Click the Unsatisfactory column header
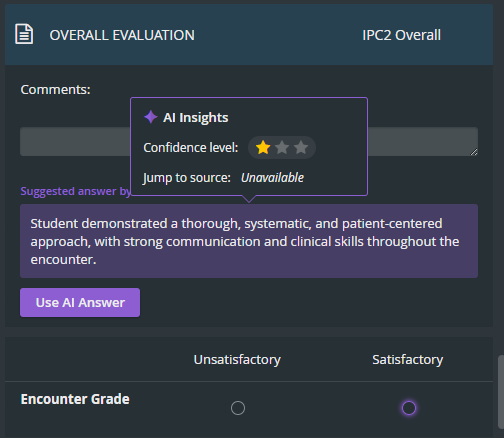 [237, 360]
